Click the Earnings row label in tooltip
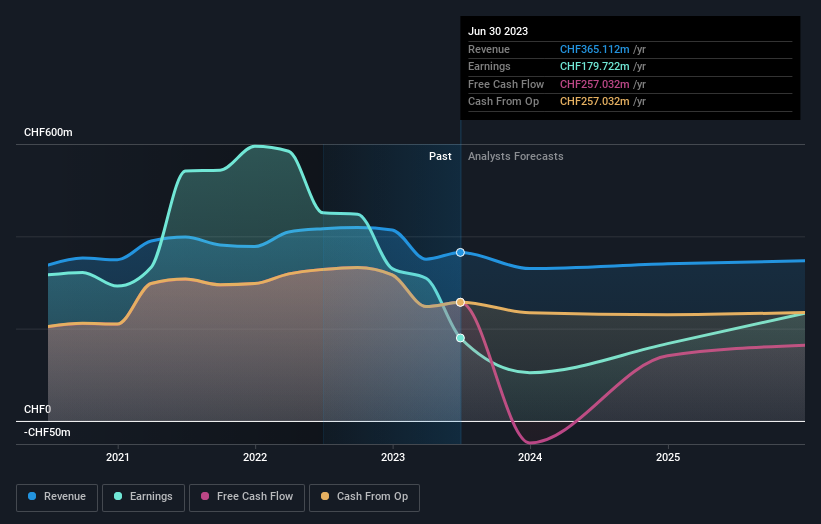The image size is (821, 524). 489,66
